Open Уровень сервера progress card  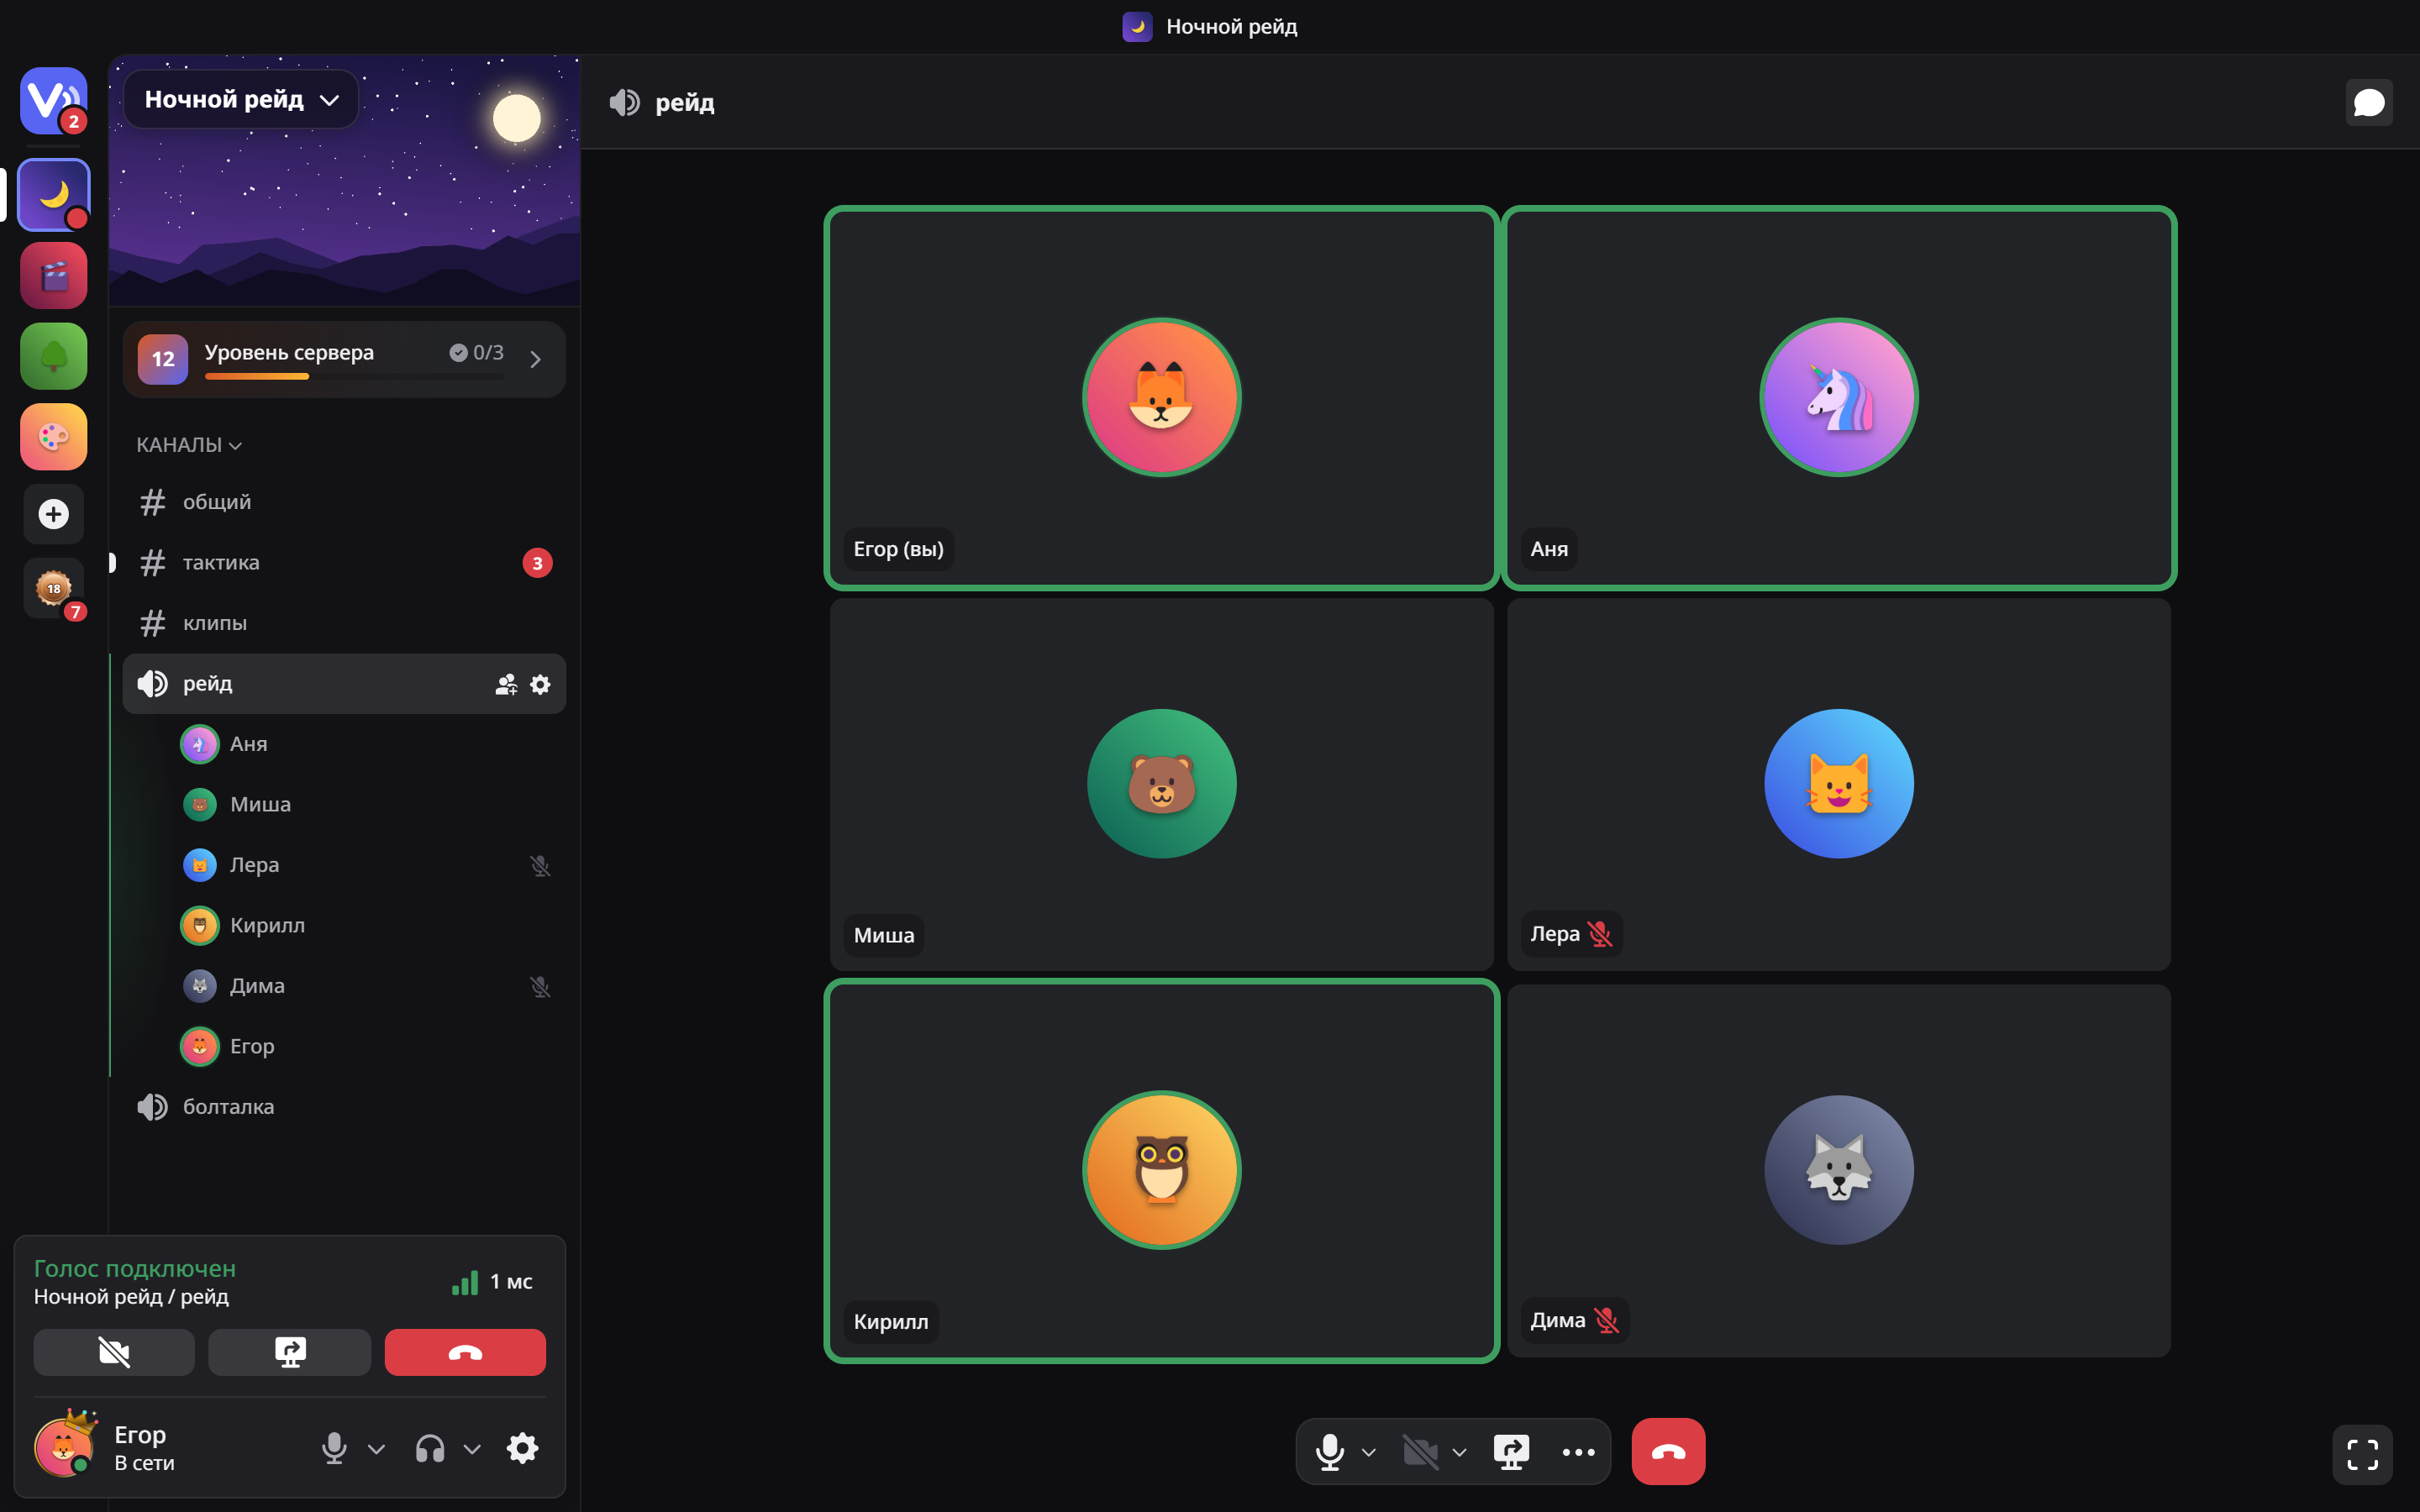click(x=344, y=359)
